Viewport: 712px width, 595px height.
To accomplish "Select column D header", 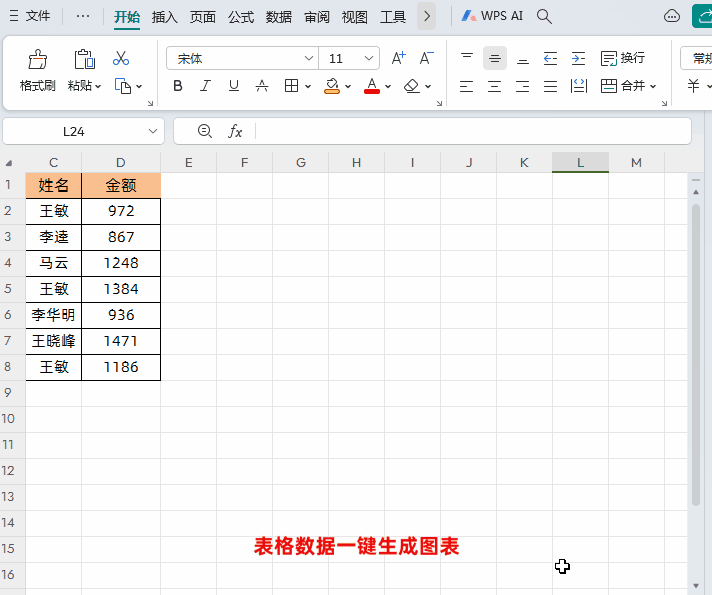I will click(x=121, y=163).
